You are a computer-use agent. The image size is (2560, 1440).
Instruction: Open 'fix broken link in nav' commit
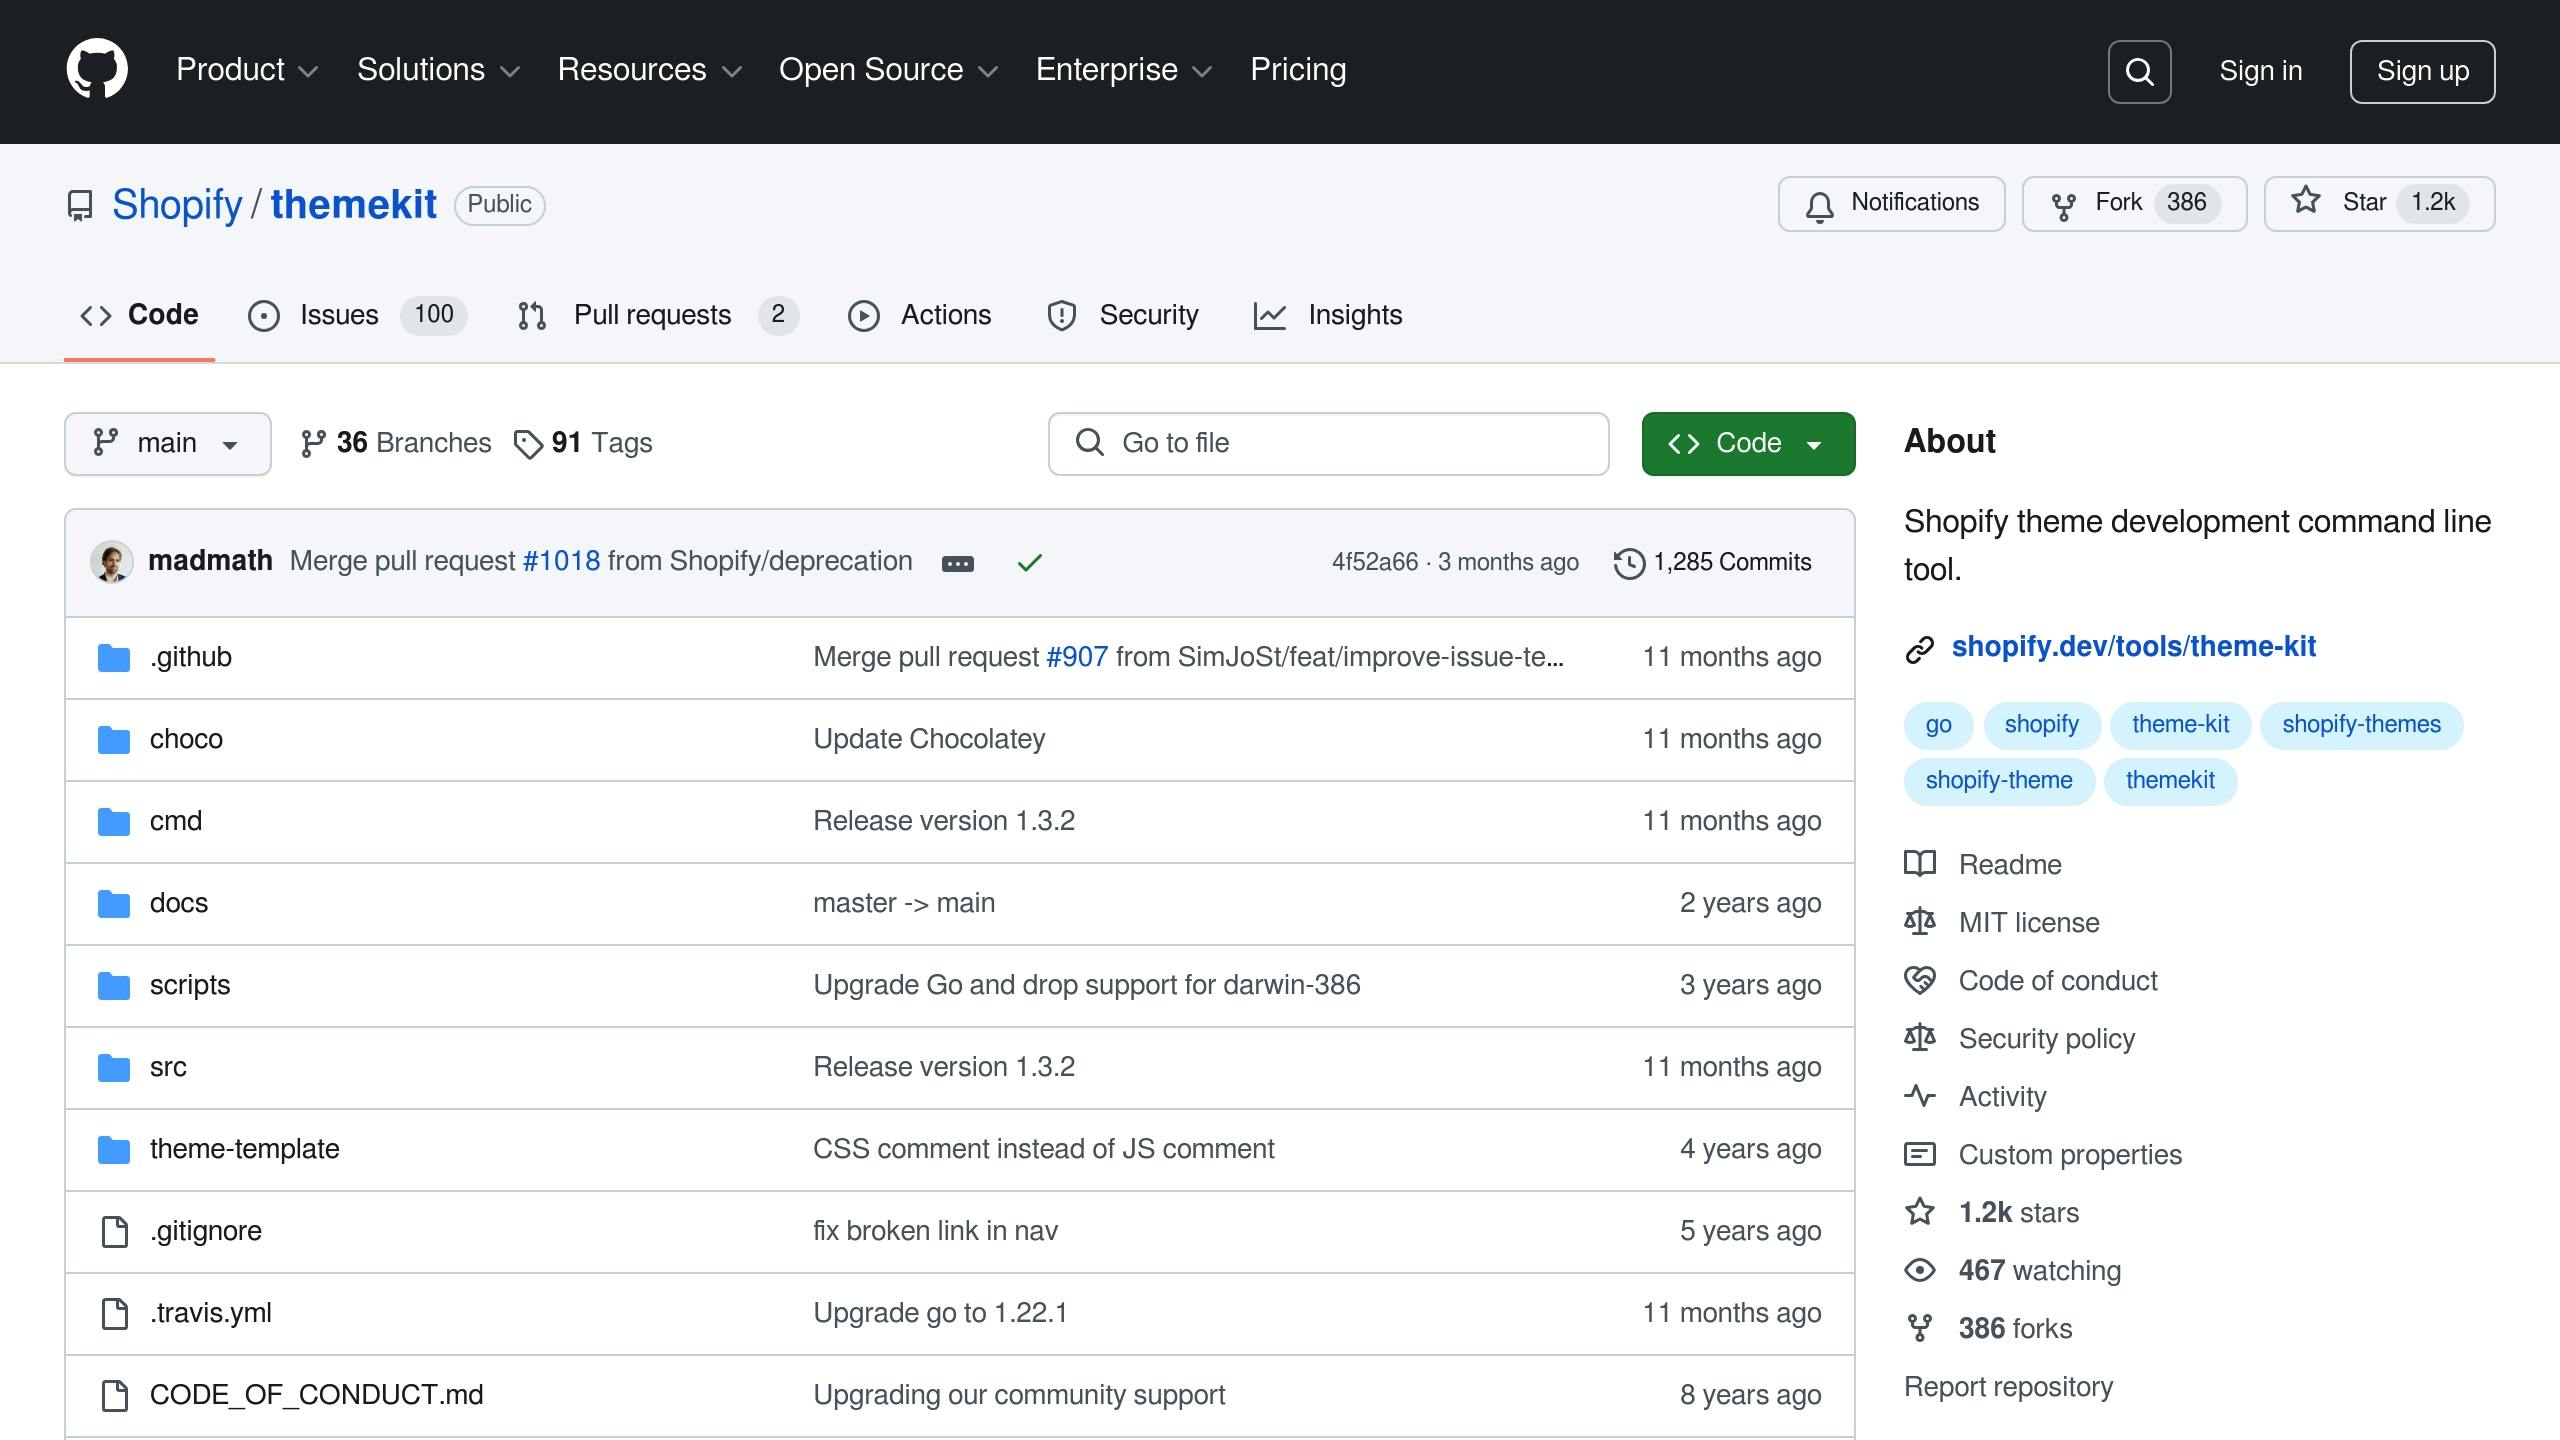[935, 1231]
